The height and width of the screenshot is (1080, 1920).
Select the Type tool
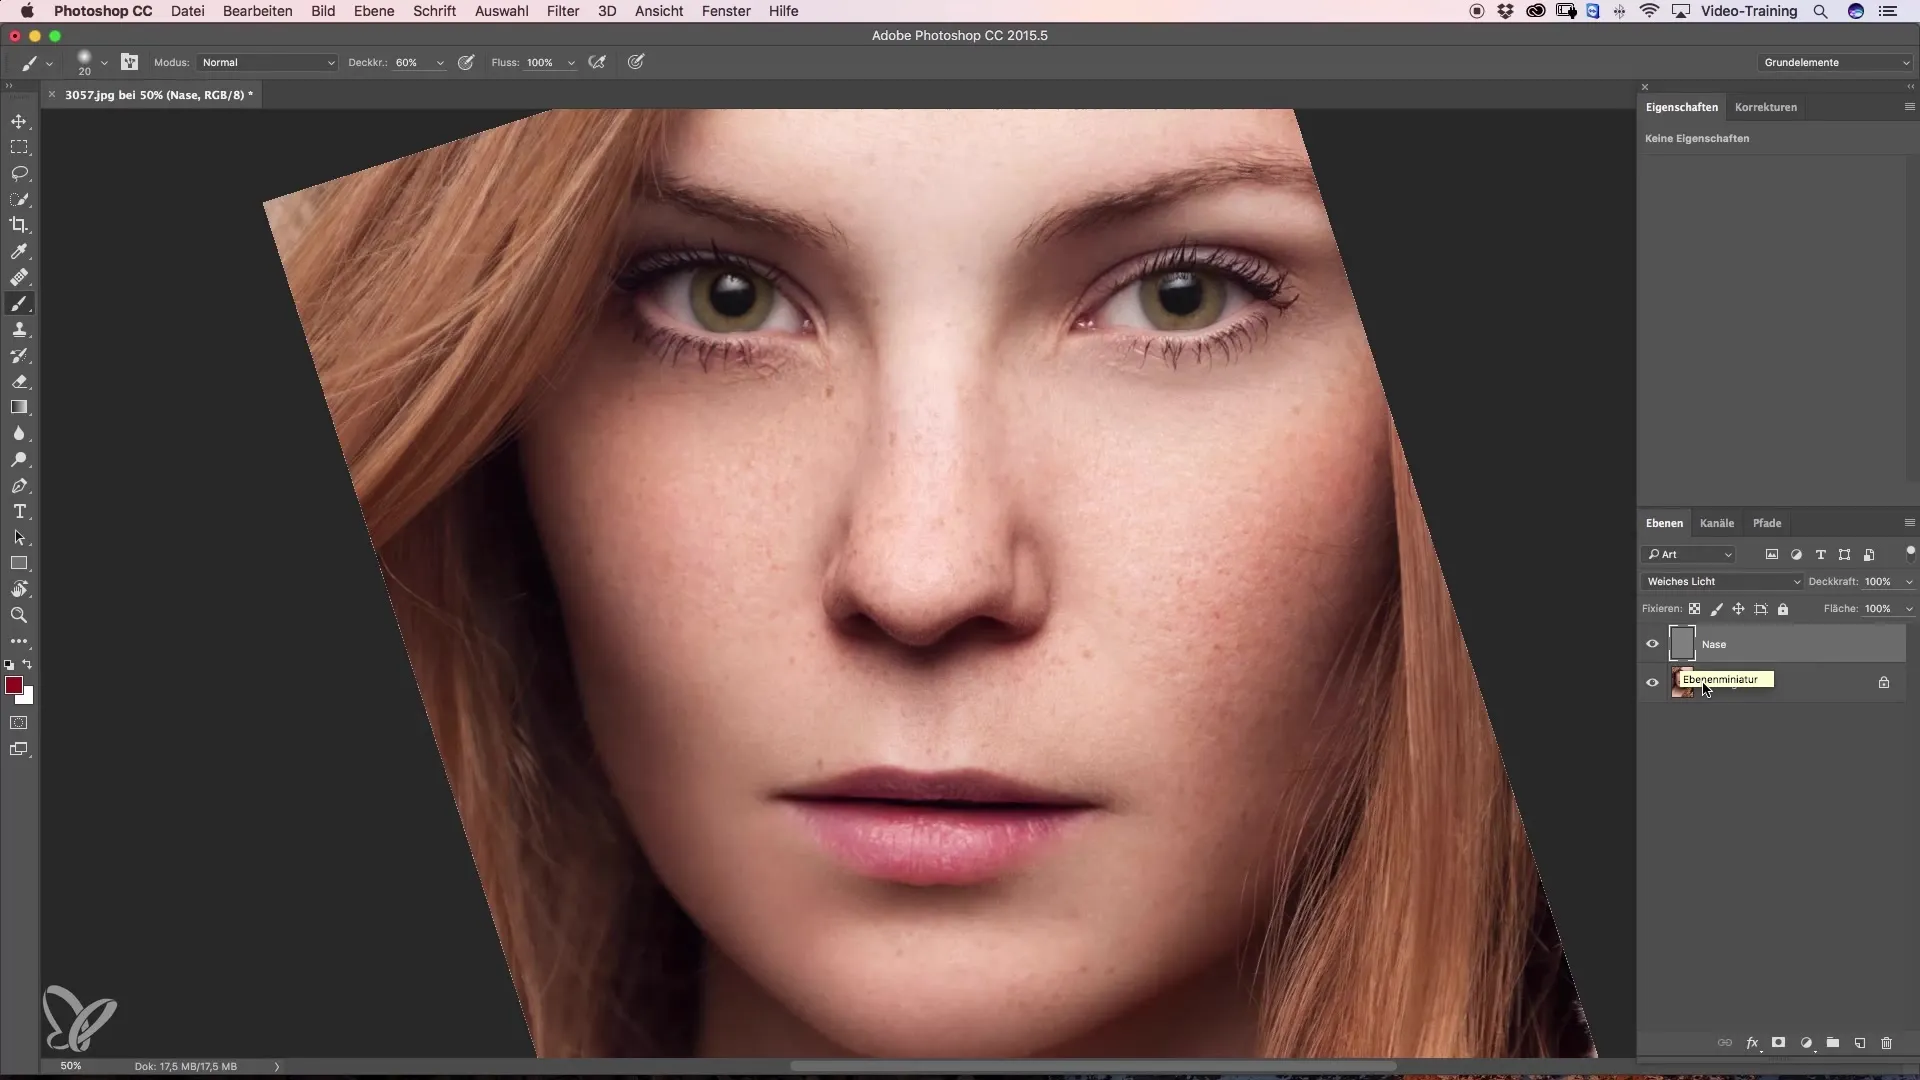click(x=19, y=511)
